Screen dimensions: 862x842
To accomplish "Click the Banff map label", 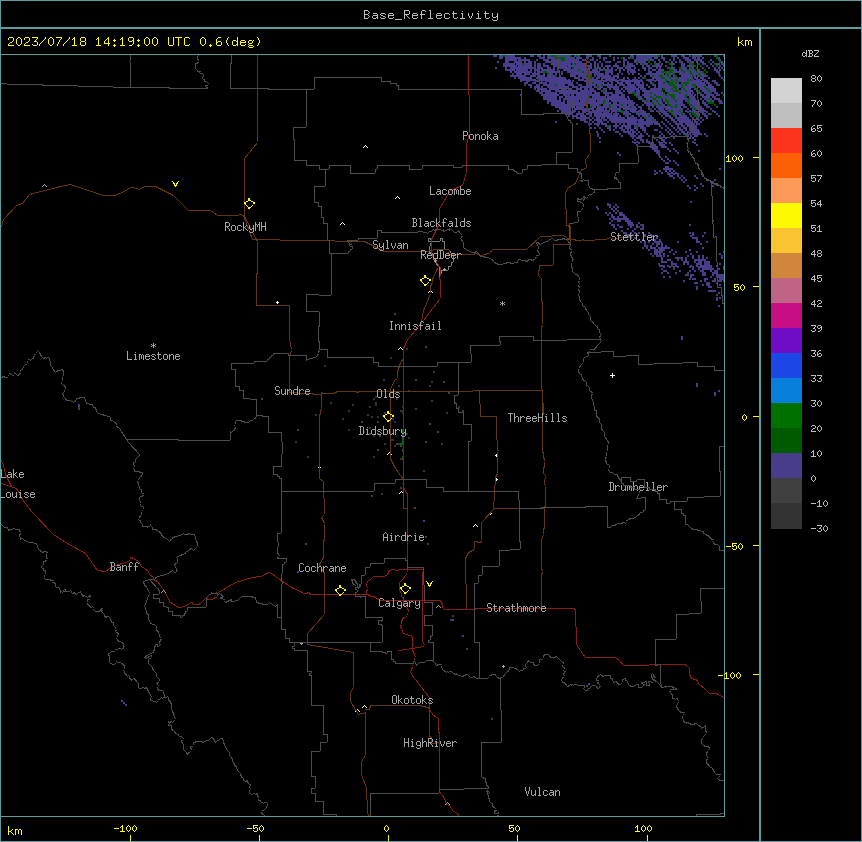I will click(x=124, y=567).
